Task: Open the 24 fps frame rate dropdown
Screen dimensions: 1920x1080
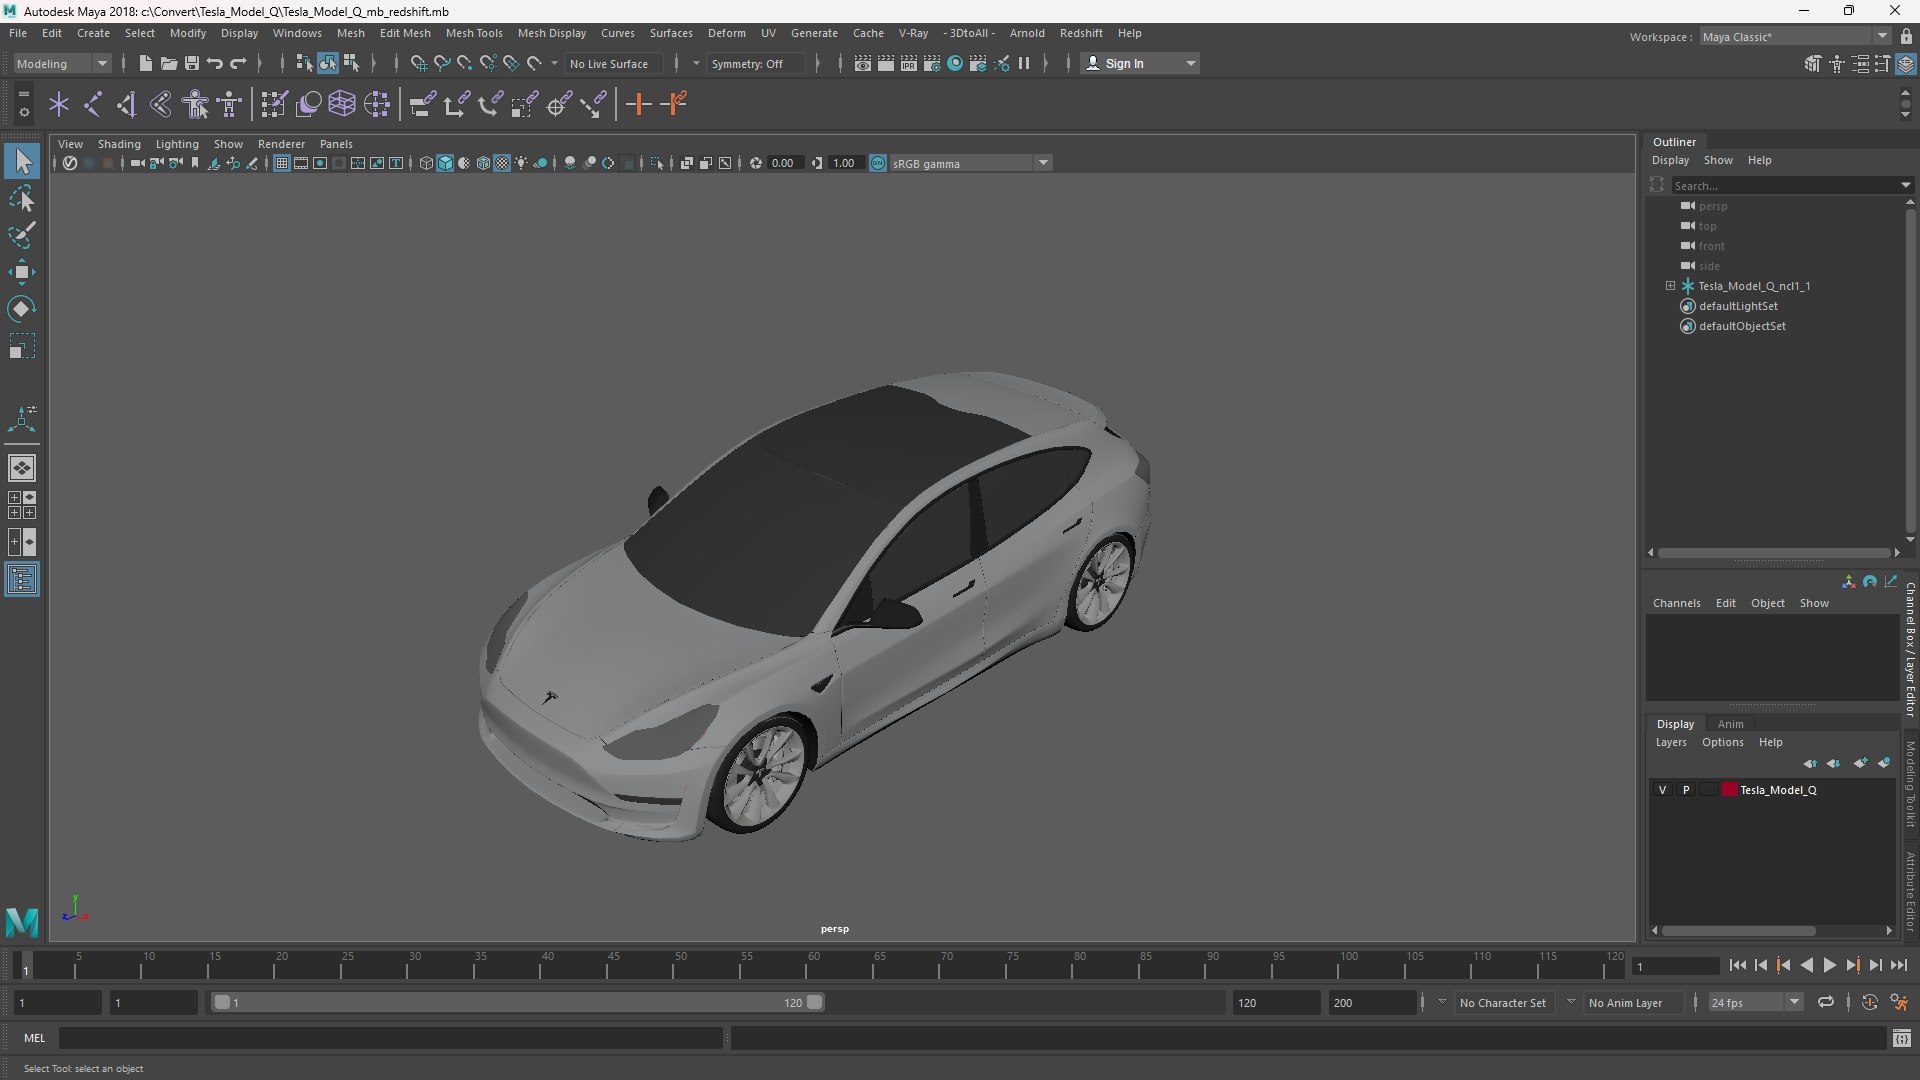Action: [1755, 1002]
